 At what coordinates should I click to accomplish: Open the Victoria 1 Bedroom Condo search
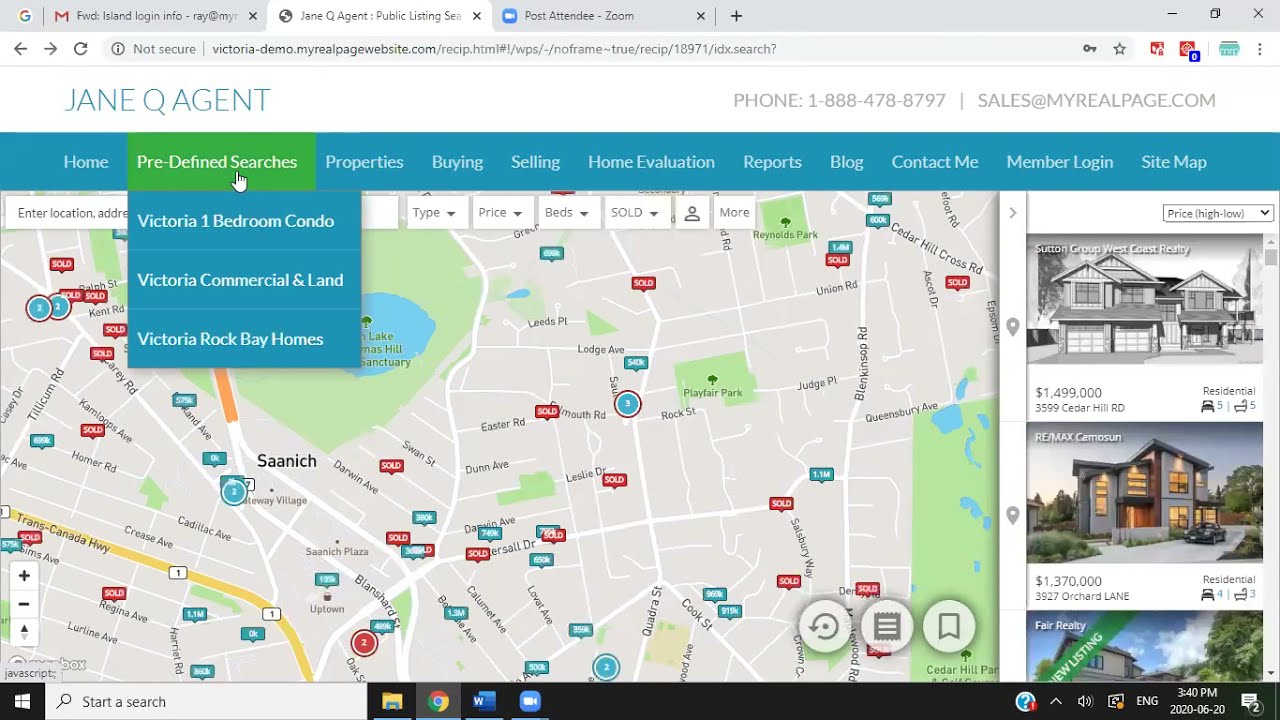coord(236,221)
